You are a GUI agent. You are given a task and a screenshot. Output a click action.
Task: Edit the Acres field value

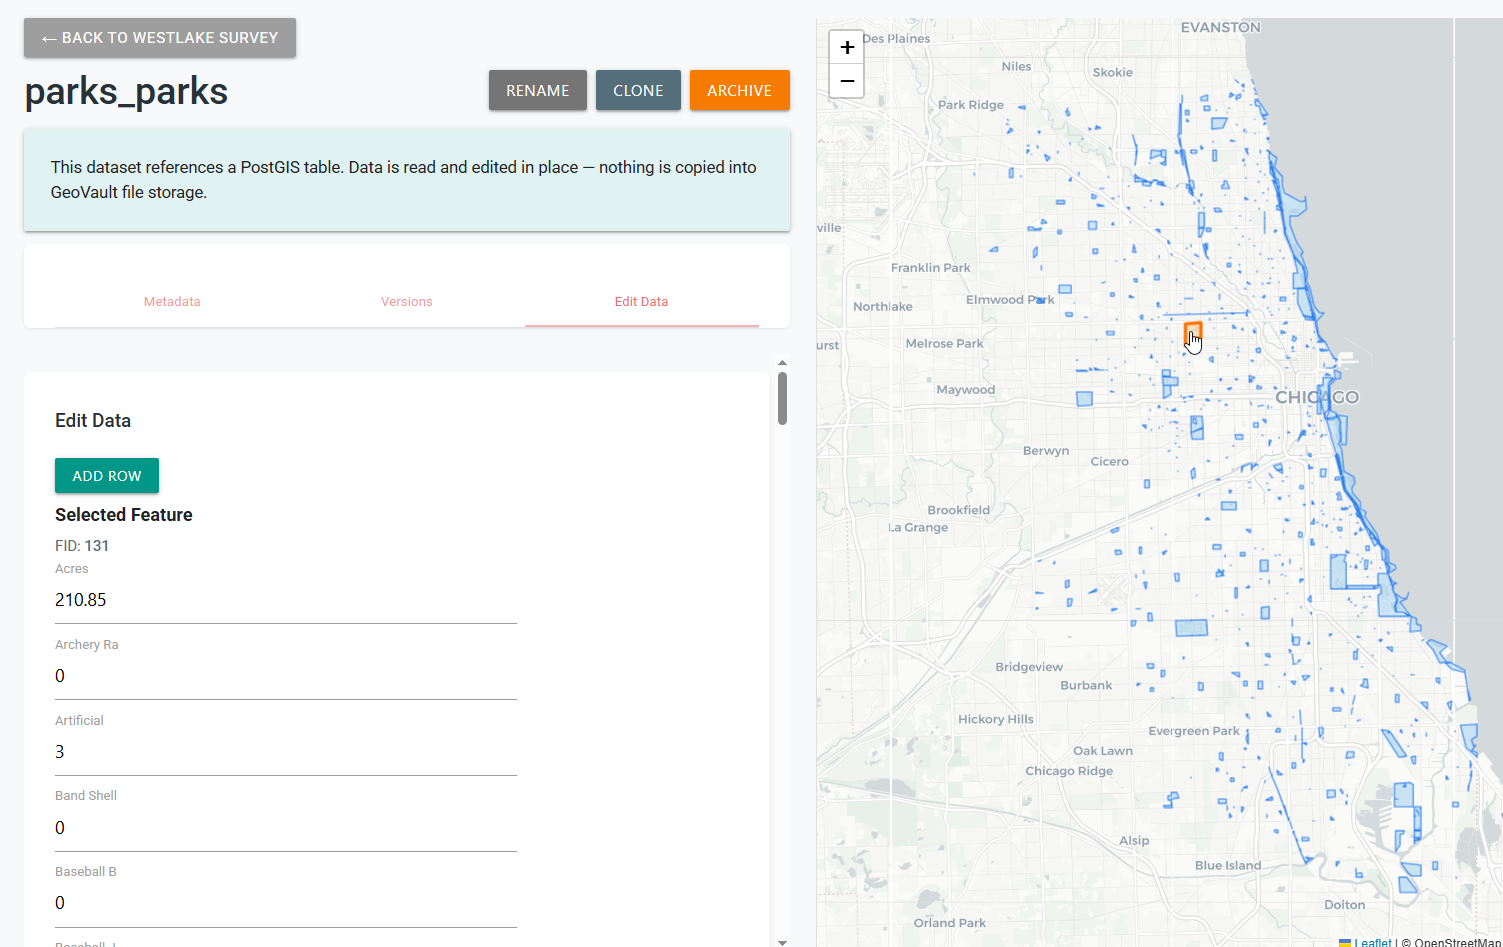286,600
